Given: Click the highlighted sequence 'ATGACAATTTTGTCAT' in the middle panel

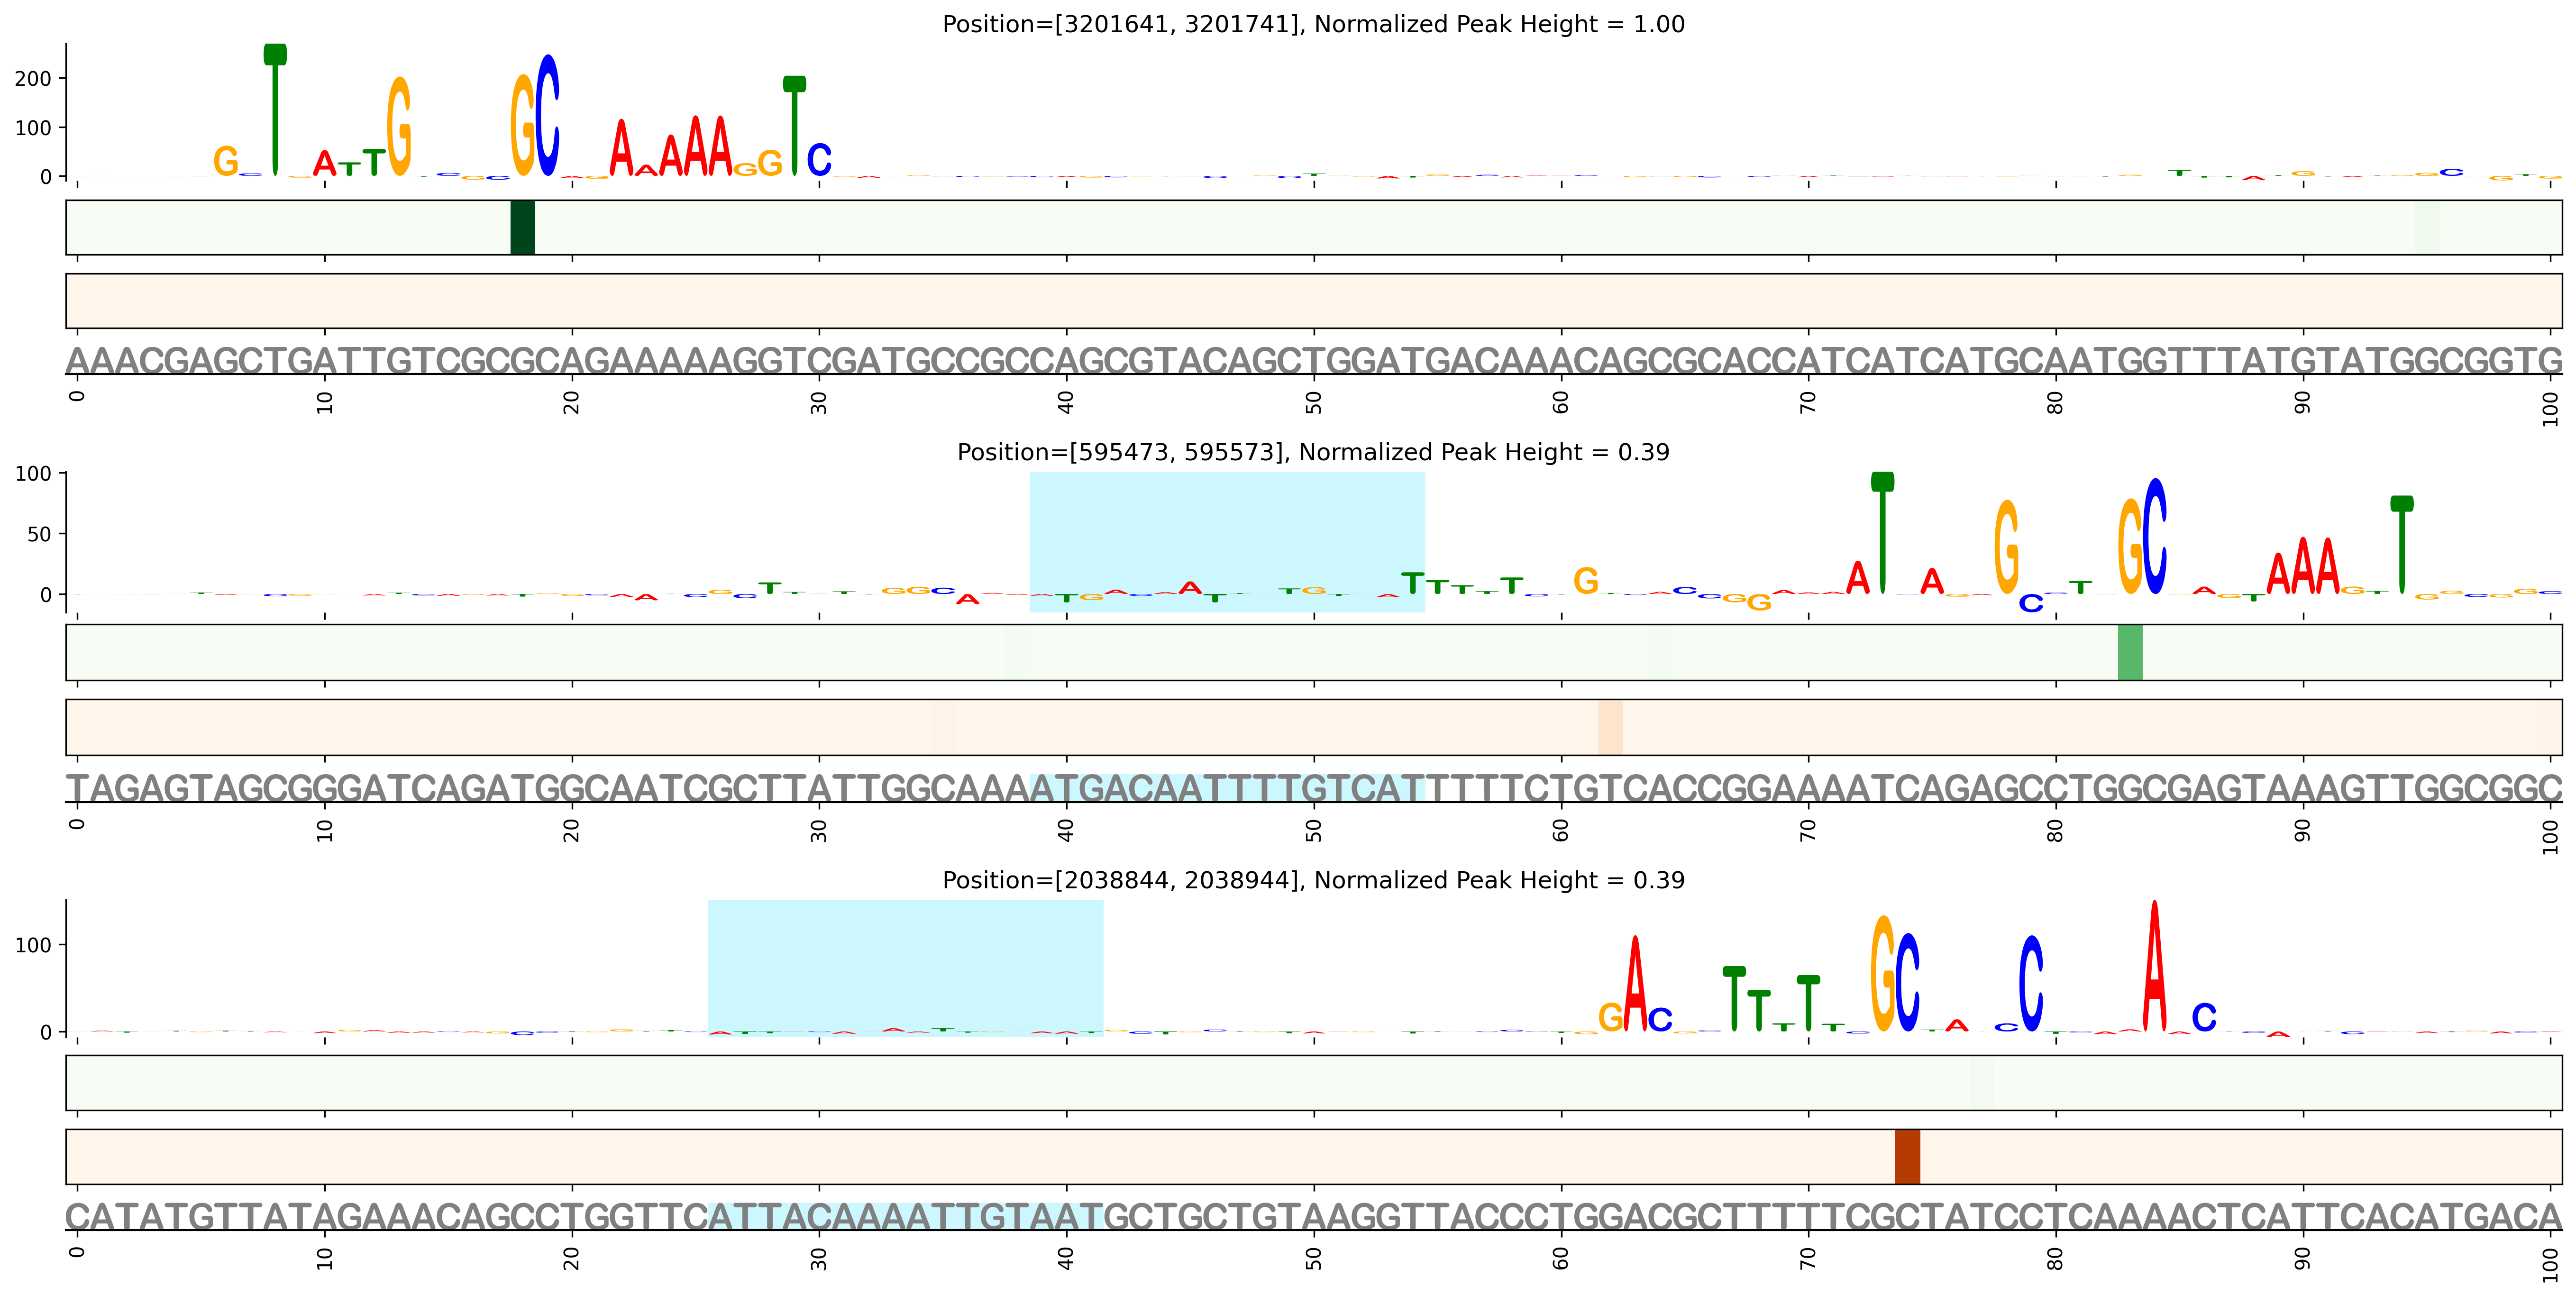Looking at the screenshot, I should click(x=1227, y=789).
